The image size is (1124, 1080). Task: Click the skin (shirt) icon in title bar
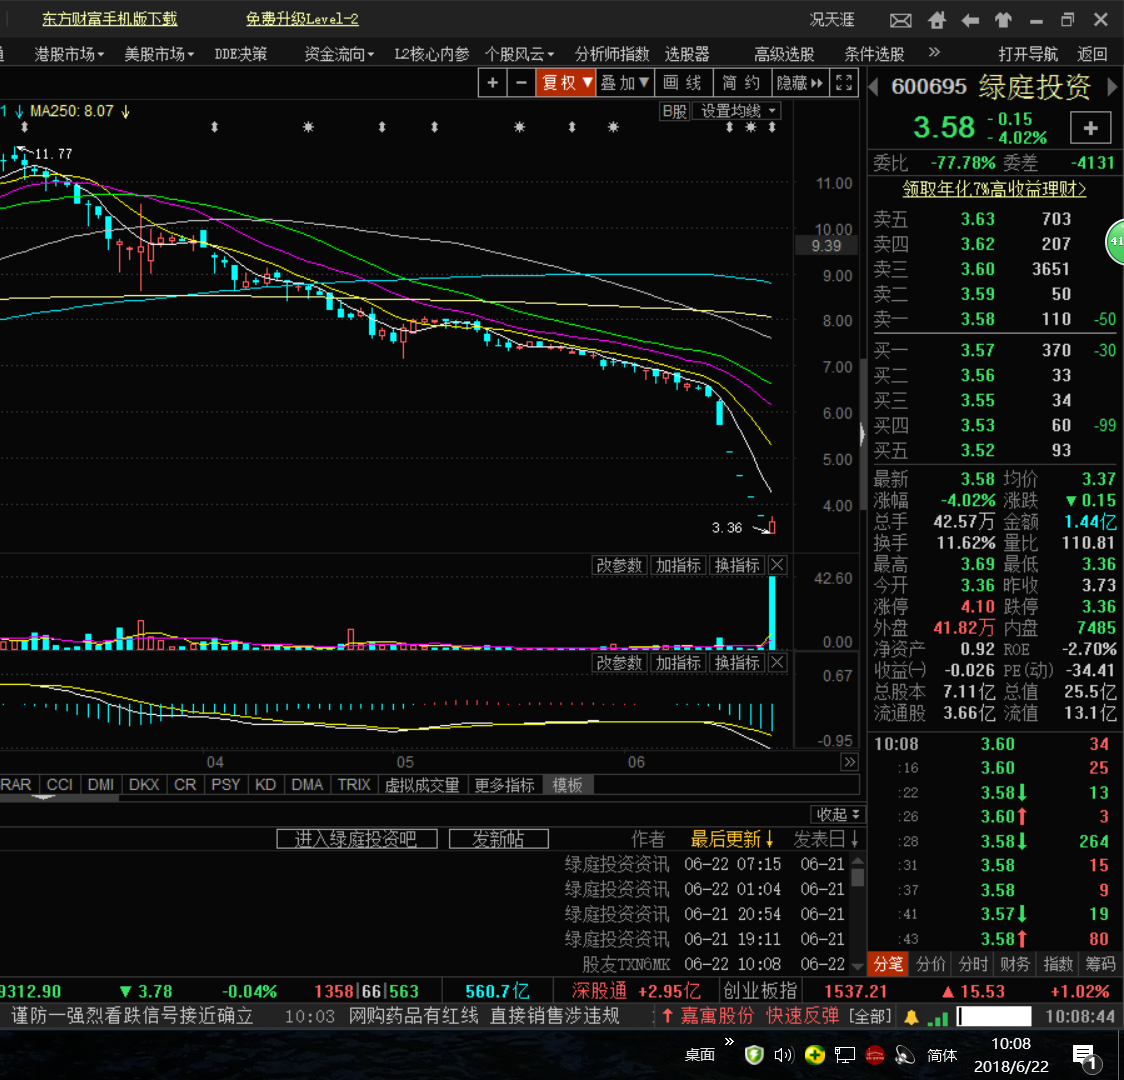tap(1003, 20)
